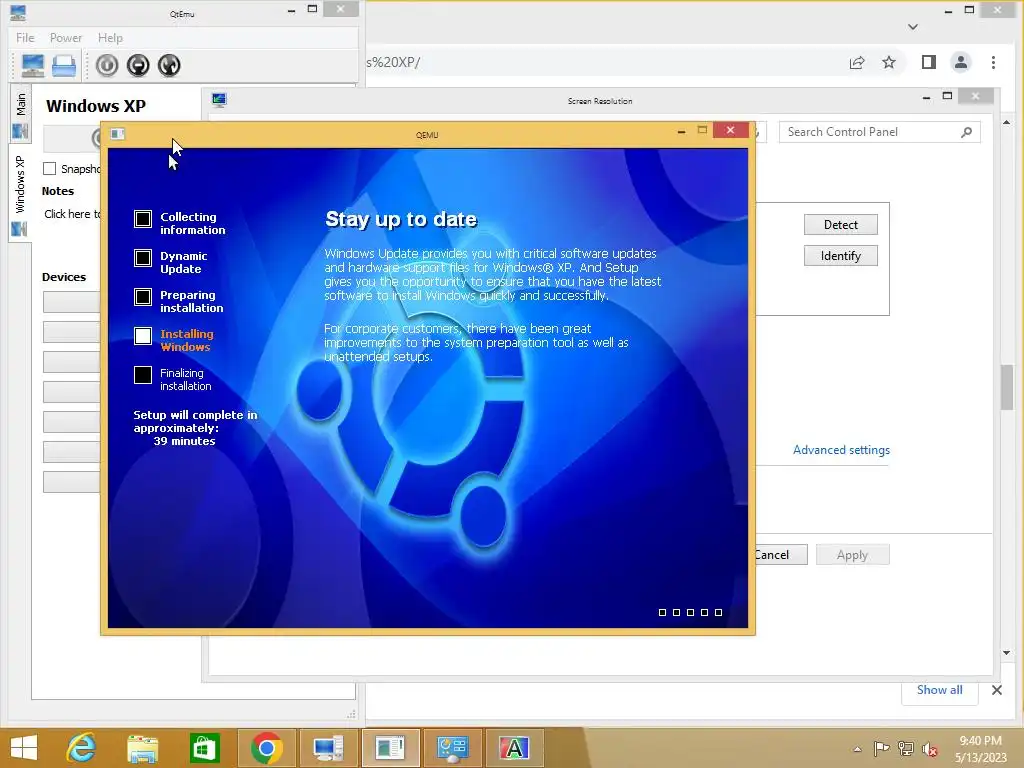This screenshot has width=1024, height=768.
Task: Click the power on icon in QtEmu toolbar
Action: (x=107, y=65)
